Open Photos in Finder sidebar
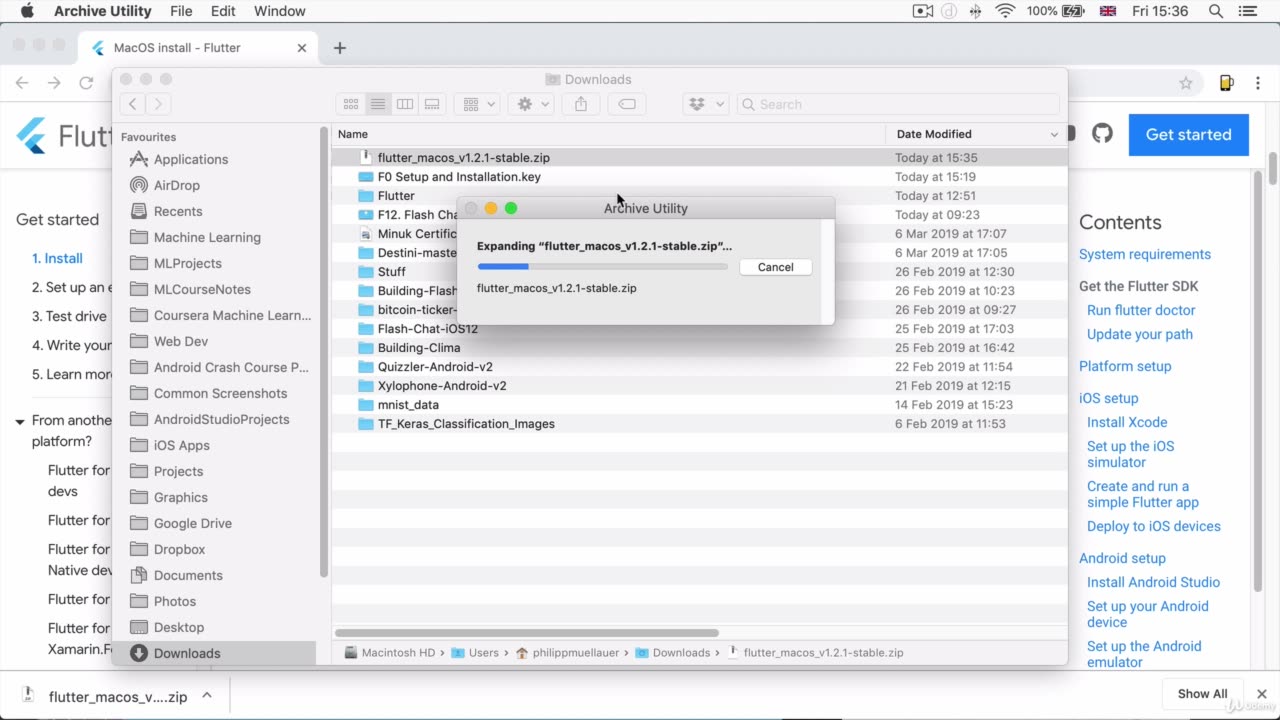1280x720 pixels. point(174,601)
